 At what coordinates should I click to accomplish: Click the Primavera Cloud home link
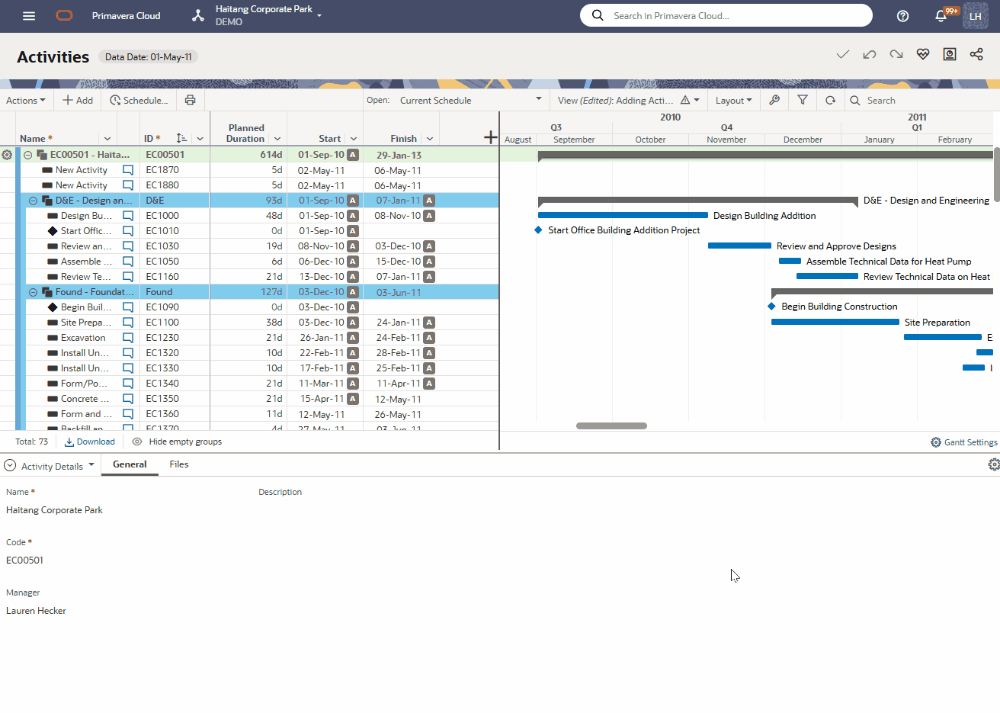click(126, 16)
